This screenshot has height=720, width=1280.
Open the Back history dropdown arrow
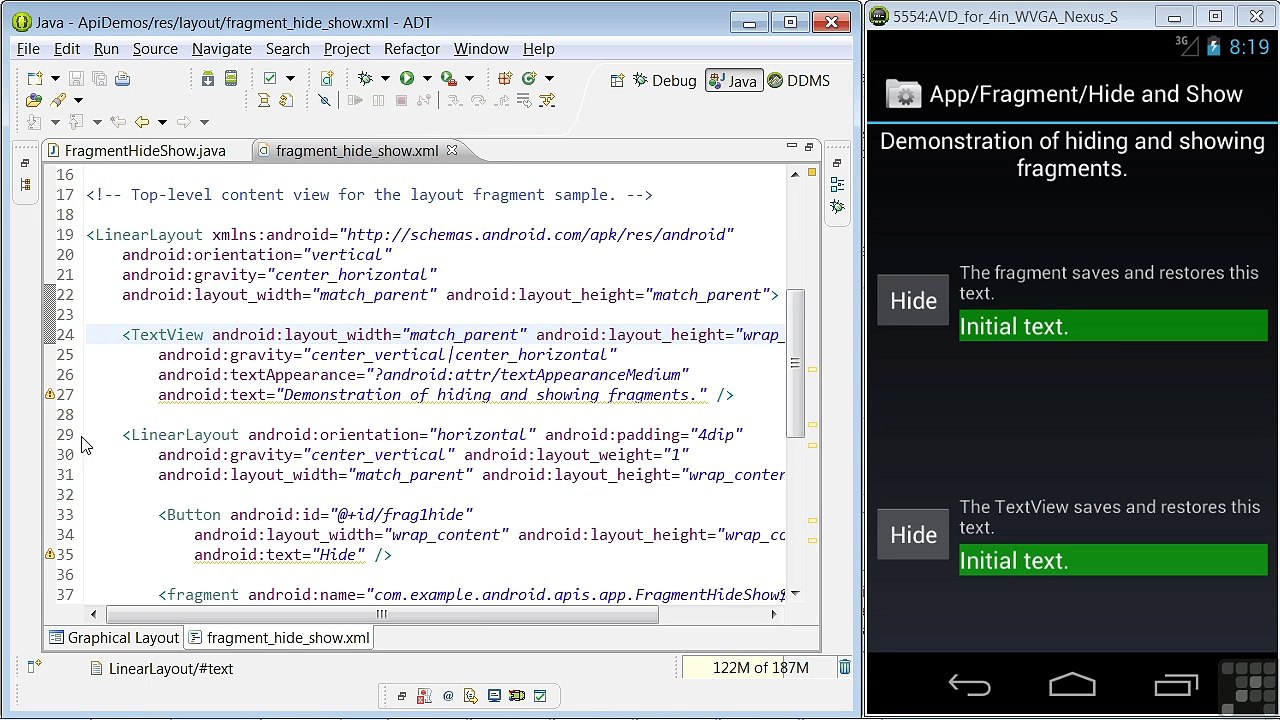(162, 122)
